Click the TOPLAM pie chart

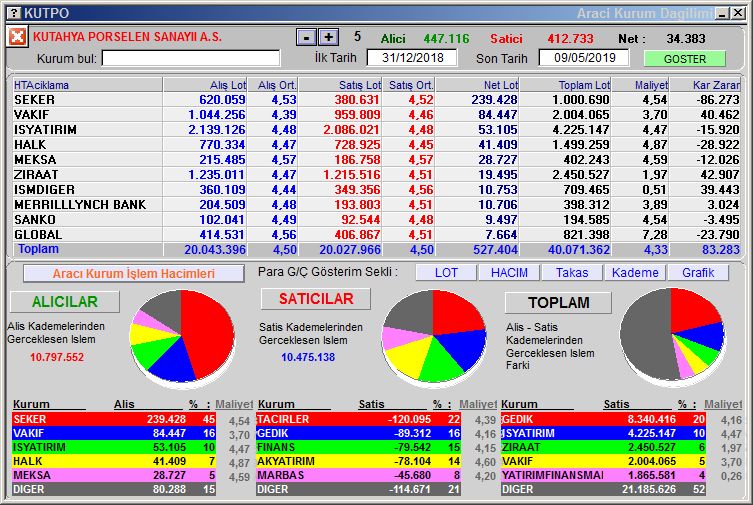click(x=672, y=335)
